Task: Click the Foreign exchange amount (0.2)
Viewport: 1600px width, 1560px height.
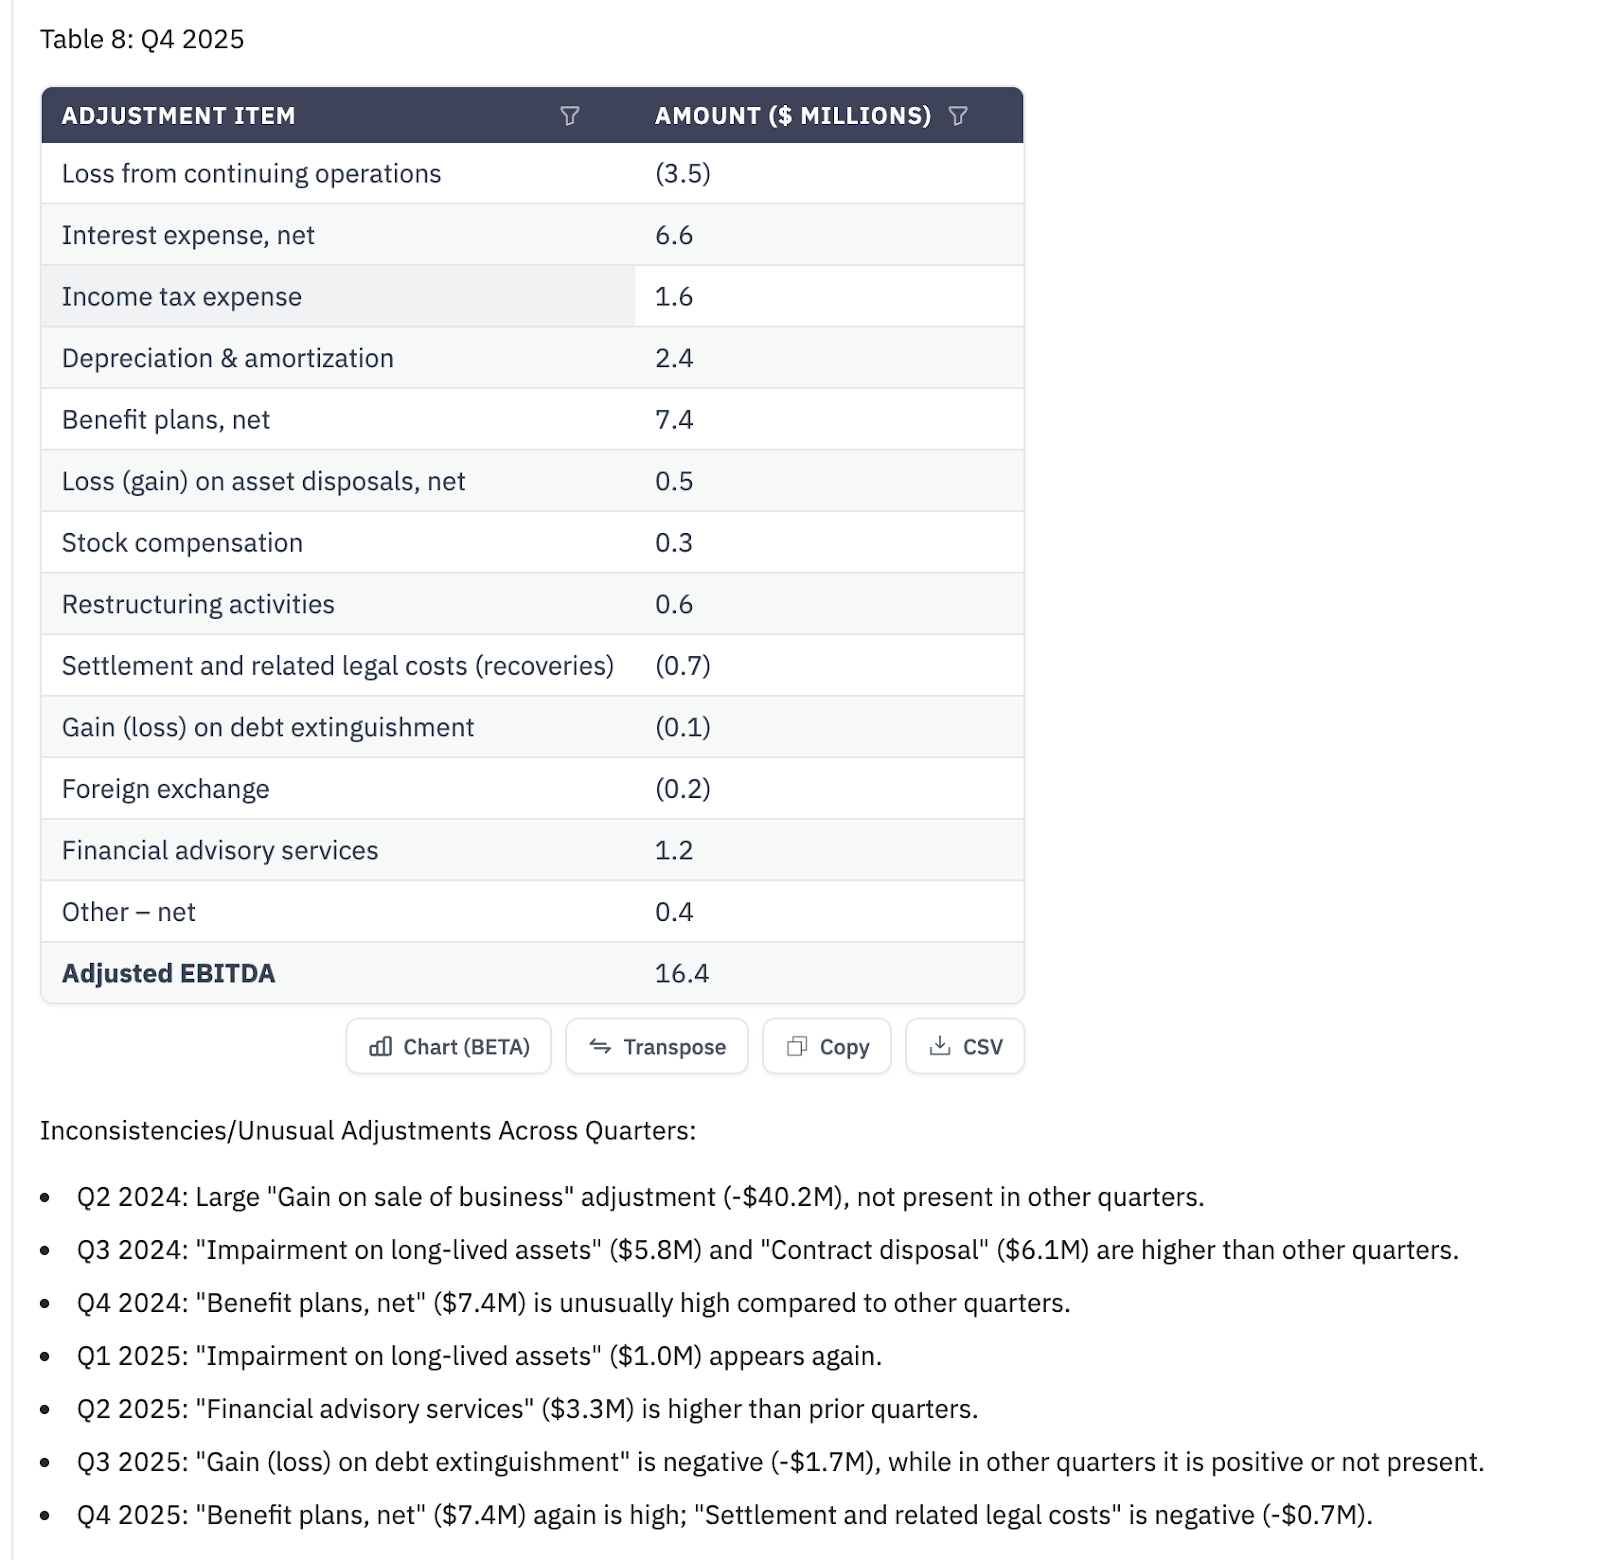Action: coord(683,789)
